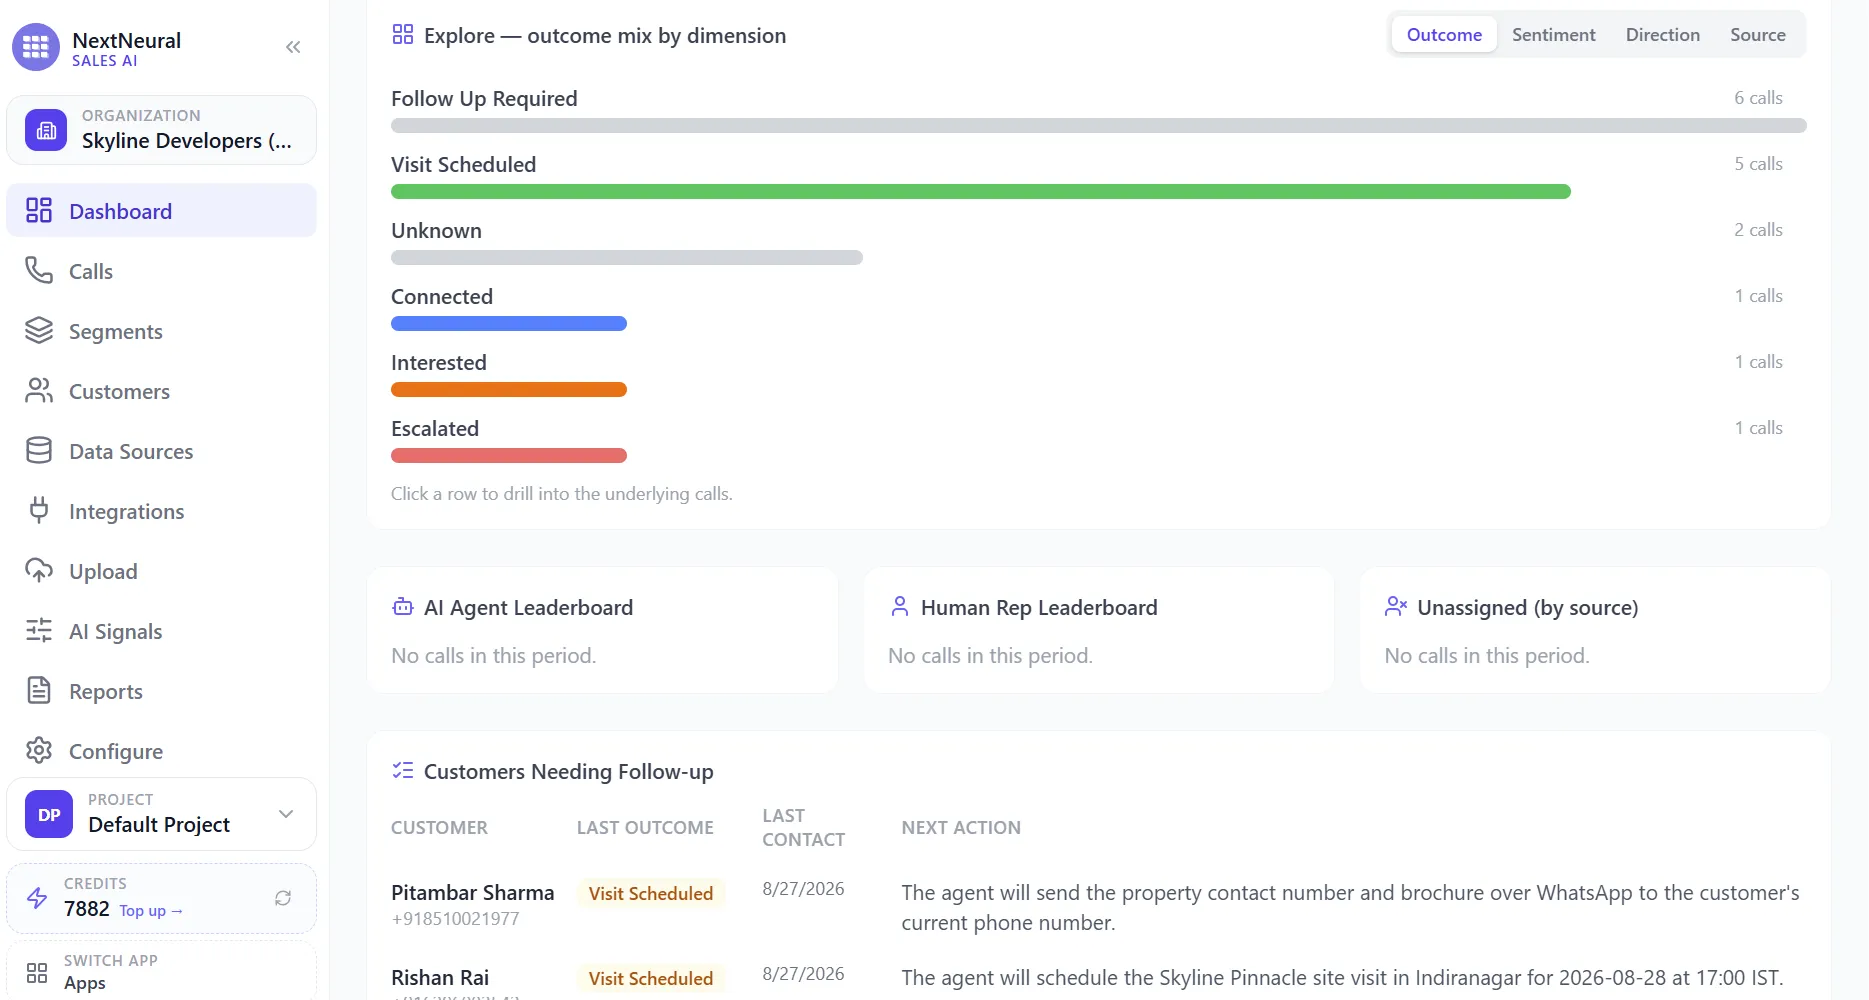Click the Customers Needing Follow-up checklist icon
Image resolution: width=1869 pixels, height=1000 pixels.
coord(403,770)
